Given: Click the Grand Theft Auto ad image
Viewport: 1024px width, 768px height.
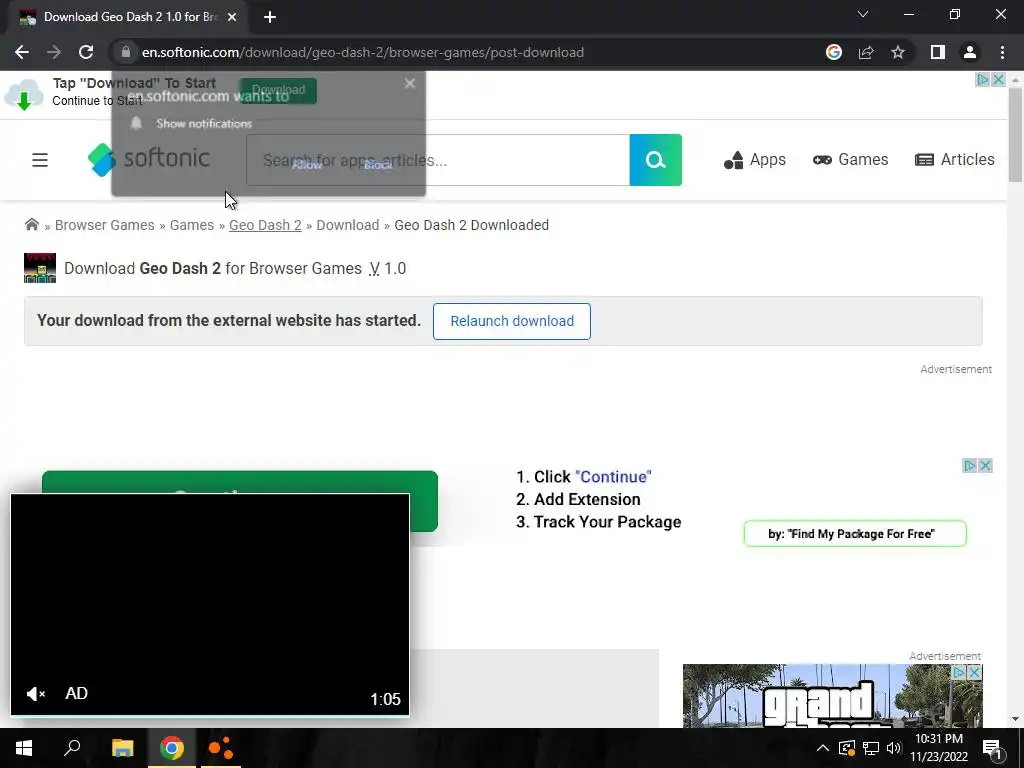Looking at the screenshot, I should 832,696.
